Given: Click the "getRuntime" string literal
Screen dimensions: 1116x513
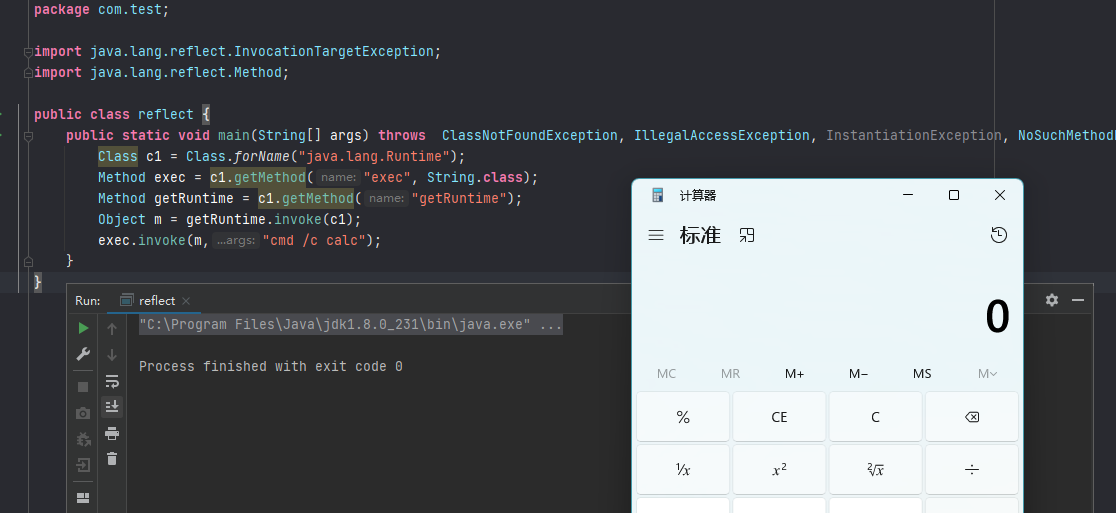Looking at the screenshot, I should tap(459, 199).
